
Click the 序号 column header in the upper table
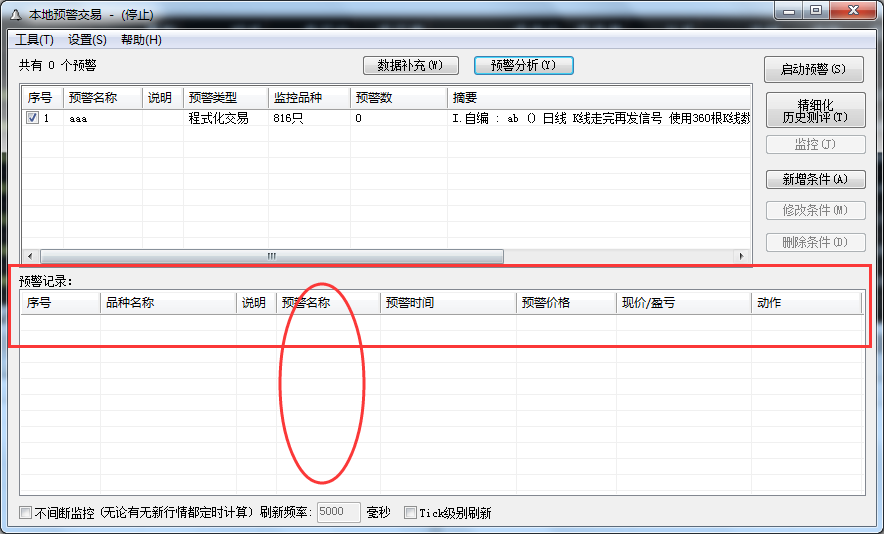[43, 98]
